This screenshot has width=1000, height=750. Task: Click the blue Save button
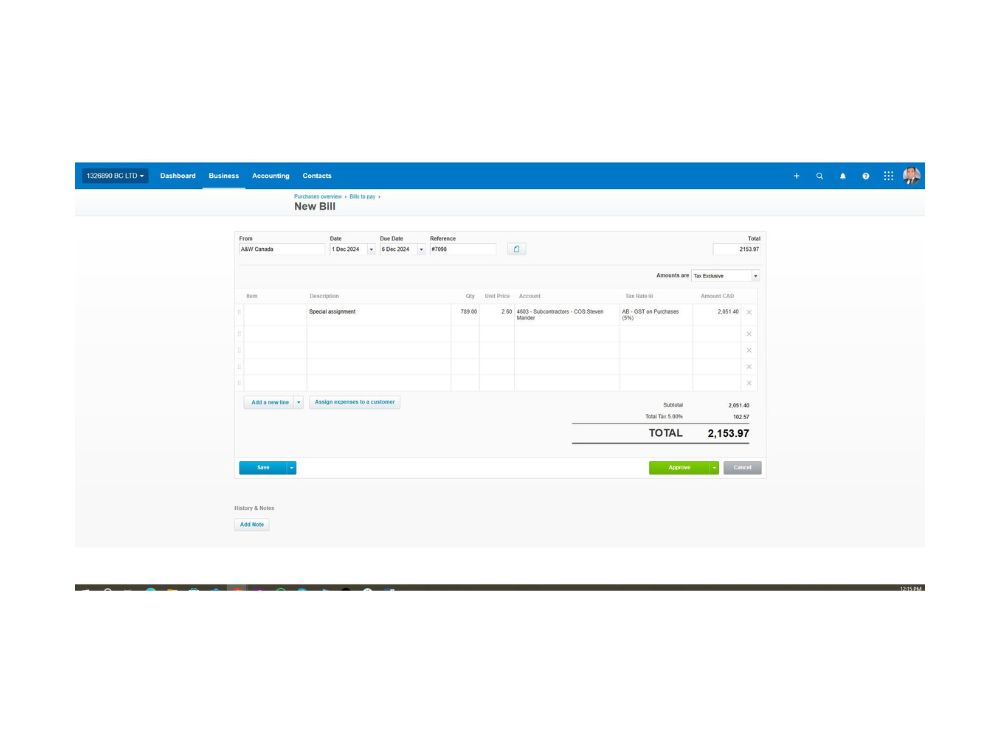coord(263,467)
